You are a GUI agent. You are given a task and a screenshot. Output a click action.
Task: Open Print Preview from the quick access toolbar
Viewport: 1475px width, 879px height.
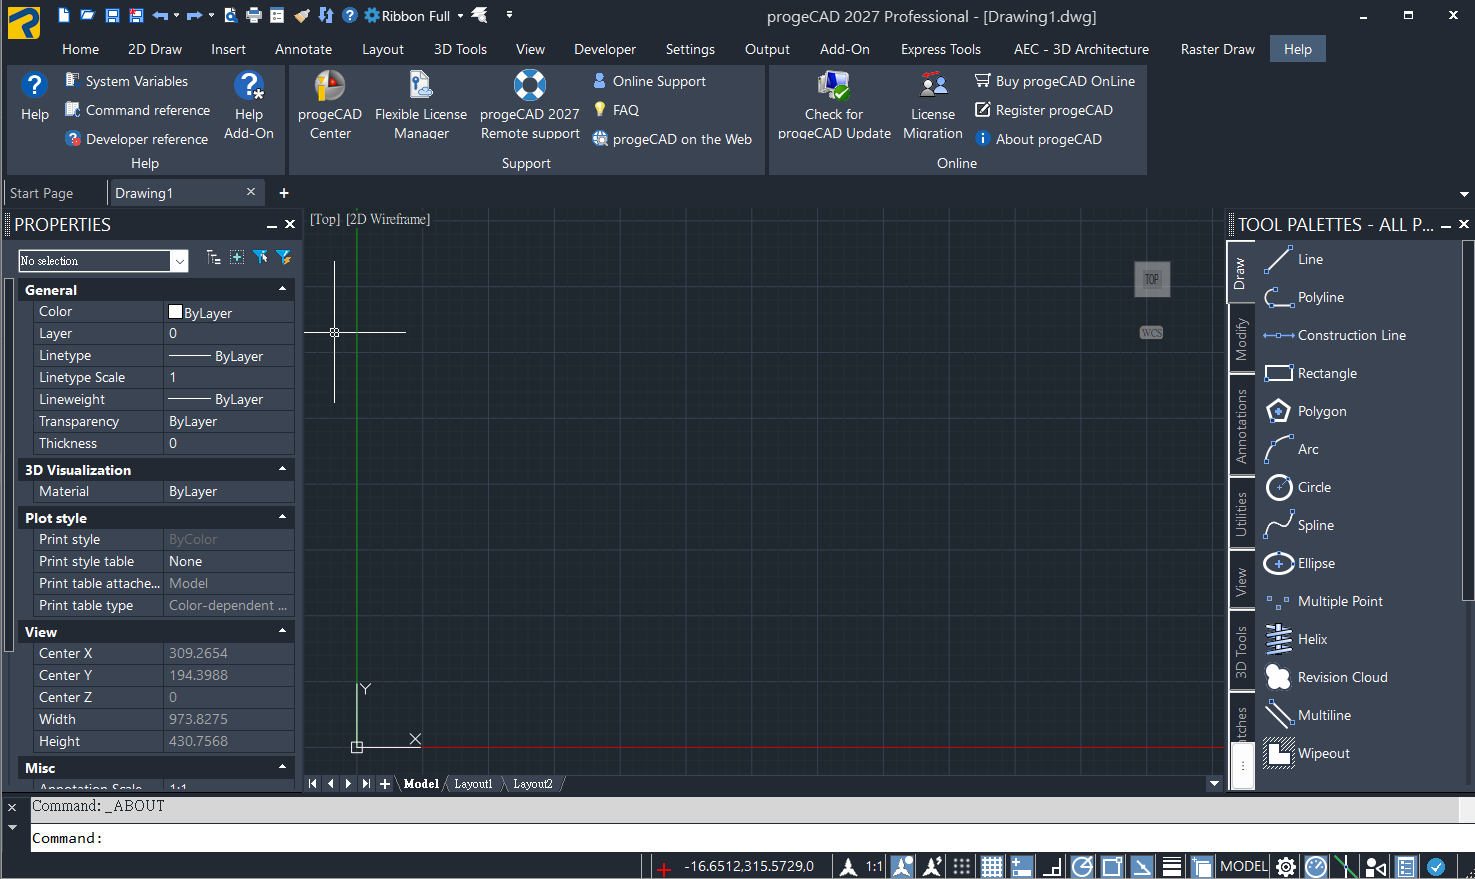point(230,15)
